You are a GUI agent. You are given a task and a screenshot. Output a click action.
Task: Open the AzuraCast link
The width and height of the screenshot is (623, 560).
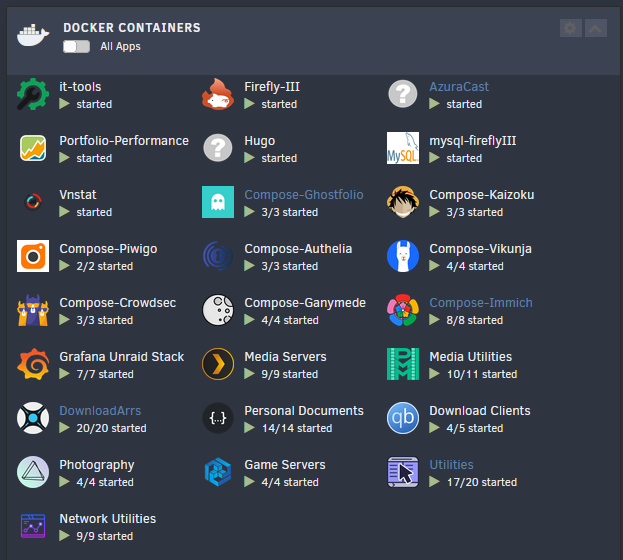point(459,87)
